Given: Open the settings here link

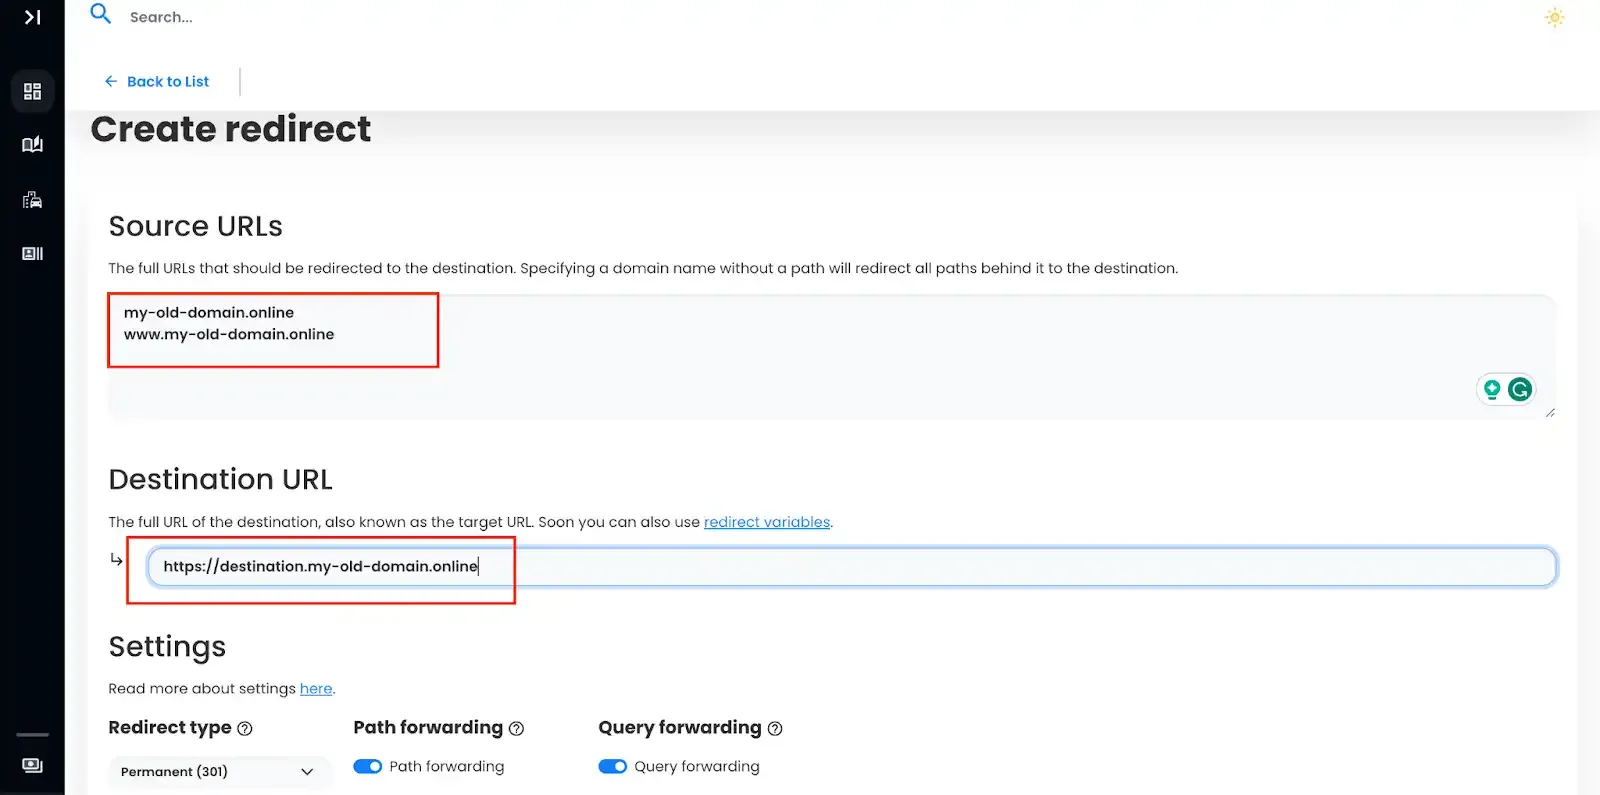Looking at the screenshot, I should click(x=316, y=688).
